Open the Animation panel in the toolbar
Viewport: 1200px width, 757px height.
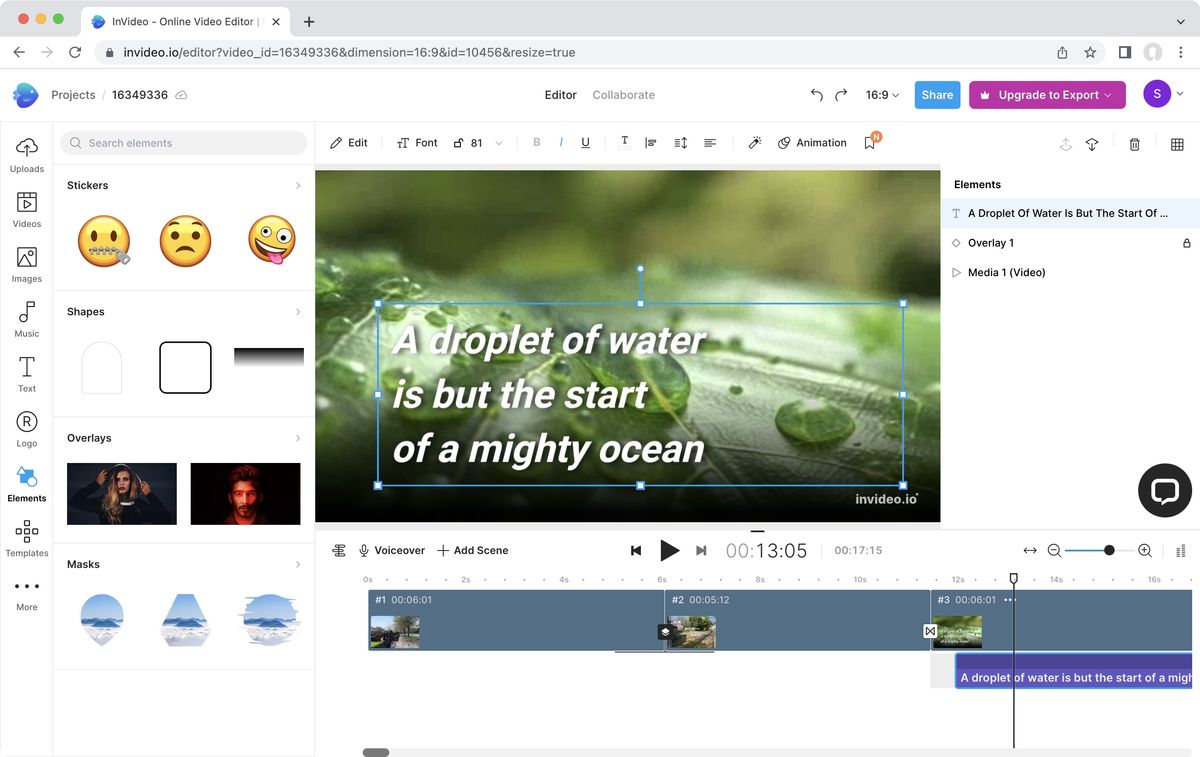(812, 142)
